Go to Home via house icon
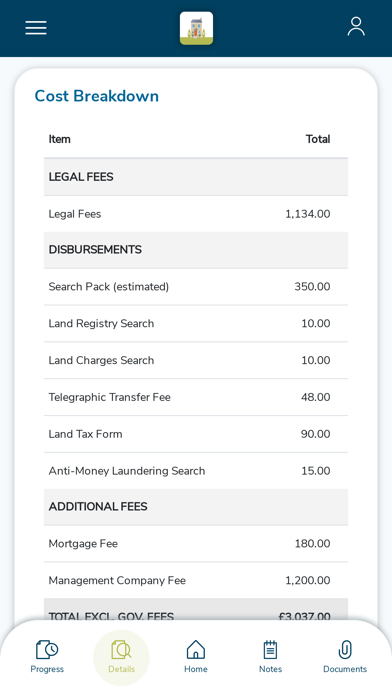 196,650
